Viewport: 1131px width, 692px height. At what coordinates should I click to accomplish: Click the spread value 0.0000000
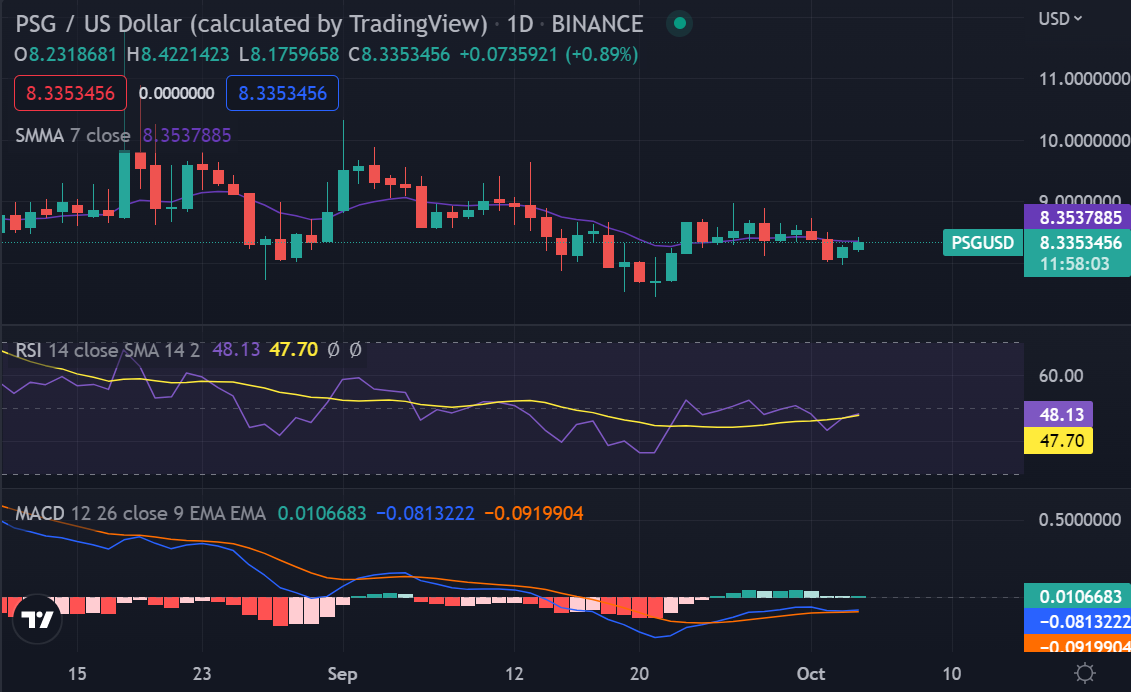(x=176, y=93)
